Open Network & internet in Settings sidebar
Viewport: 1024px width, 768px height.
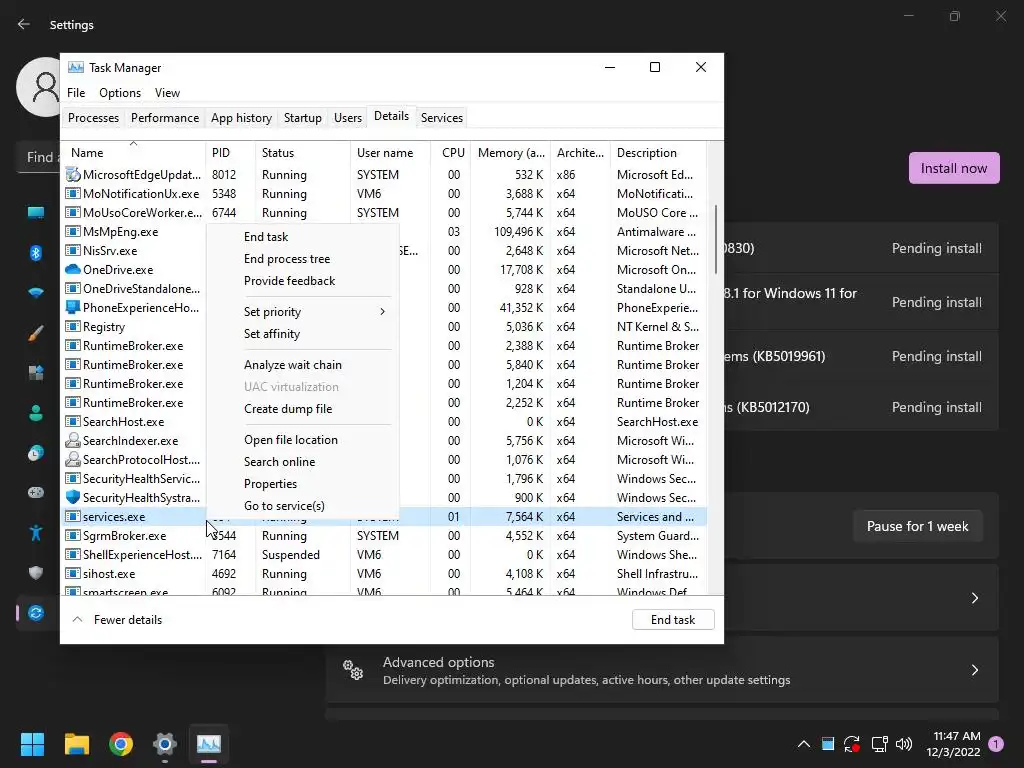(x=36, y=293)
